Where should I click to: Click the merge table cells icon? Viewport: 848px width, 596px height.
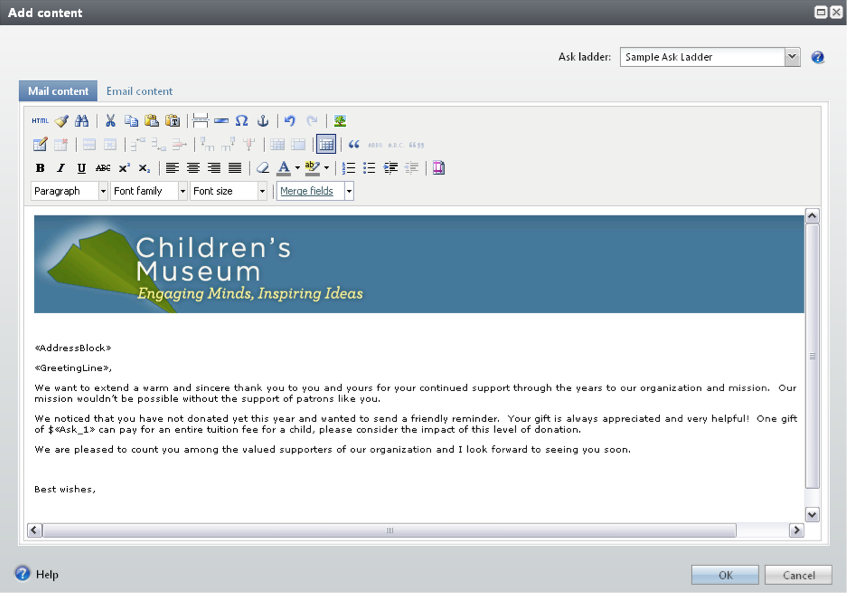tap(298, 144)
